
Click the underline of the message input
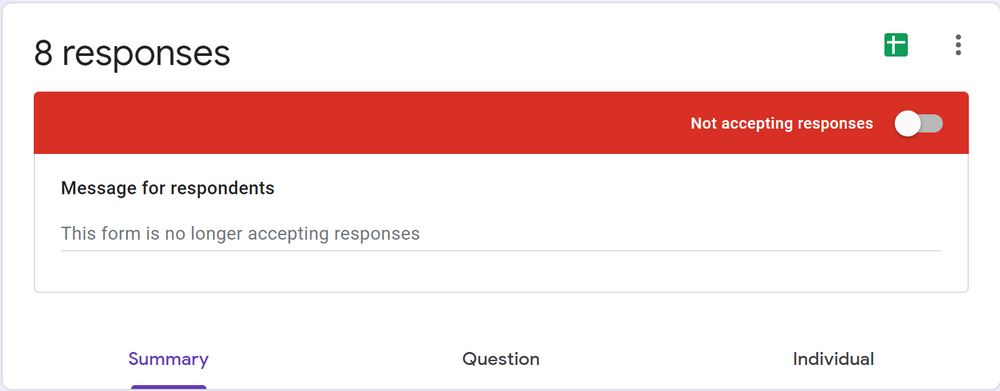(501, 251)
